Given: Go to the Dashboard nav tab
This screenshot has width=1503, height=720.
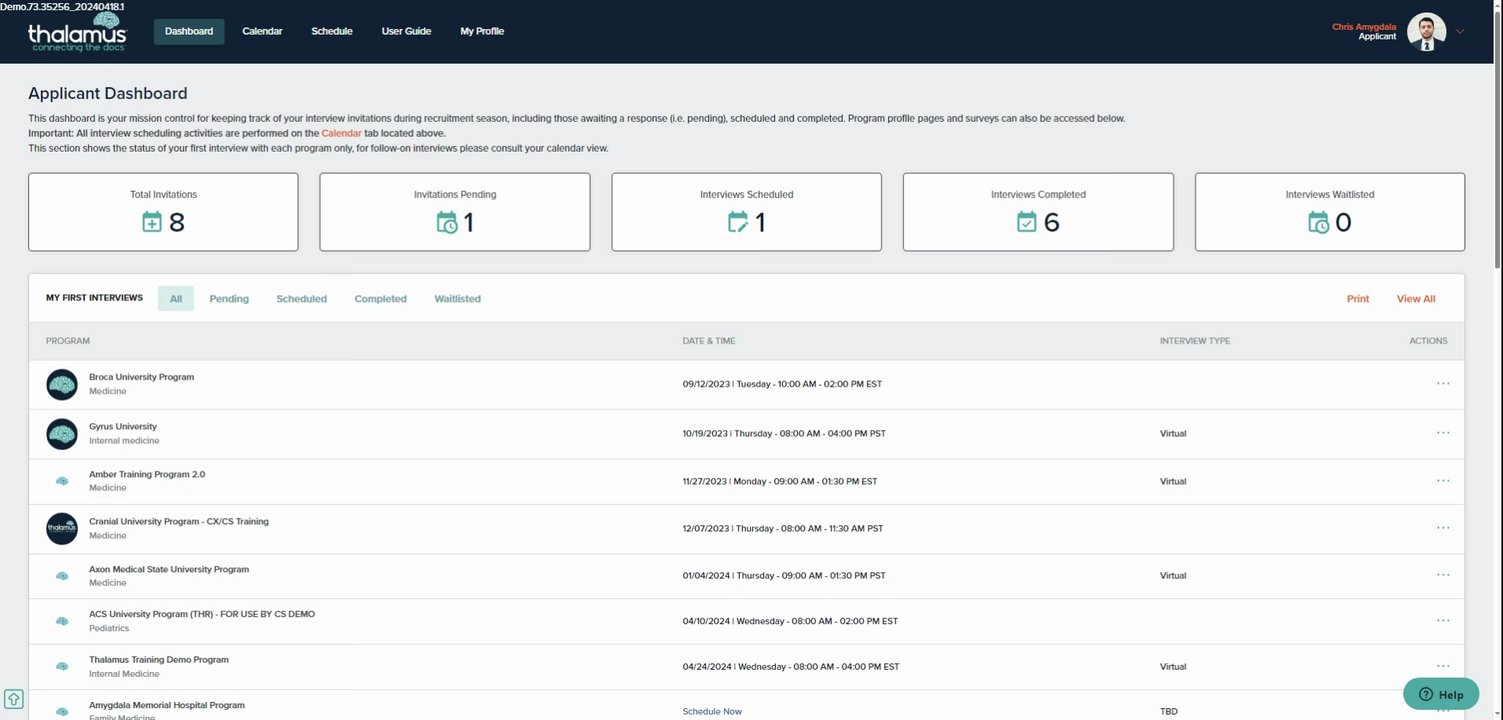Looking at the screenshot, I should coord(189,31).
